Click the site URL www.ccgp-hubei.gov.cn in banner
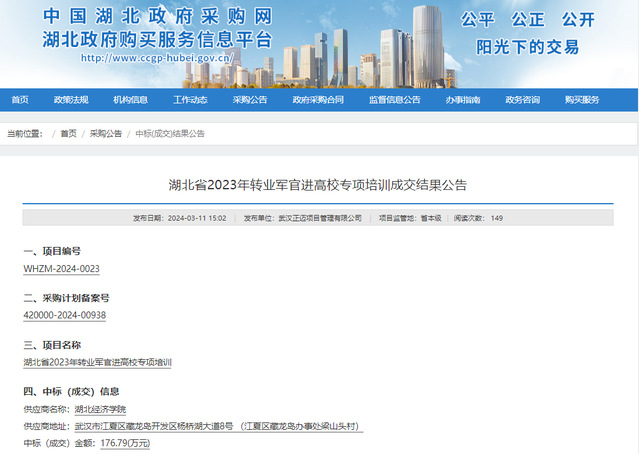Image resolution: width=639 pixels, height=454 pixels. [157, 58]
